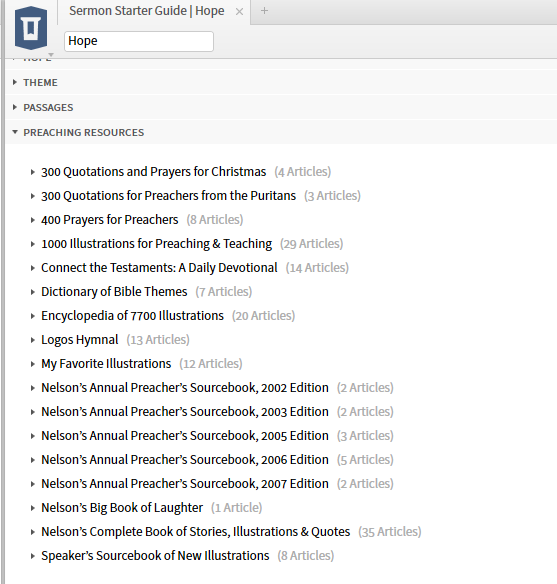Open 300 Quotations for Preachers from the Puritans
The width and height of the screenshot is (557, 584).
click(x=168, y=196)
